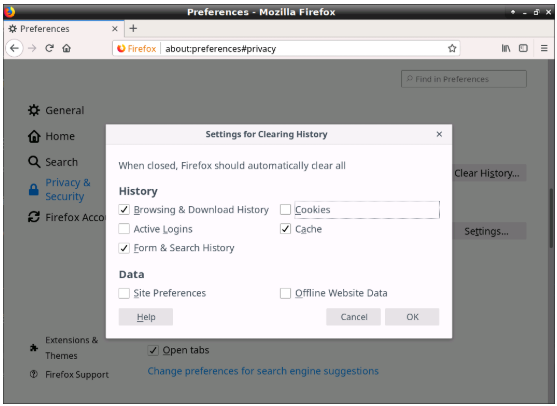Image resolution: width=557 pixels, height=406 pixels.
Task: Click the Help button in the dialog
Action: (x=146, y=317)
